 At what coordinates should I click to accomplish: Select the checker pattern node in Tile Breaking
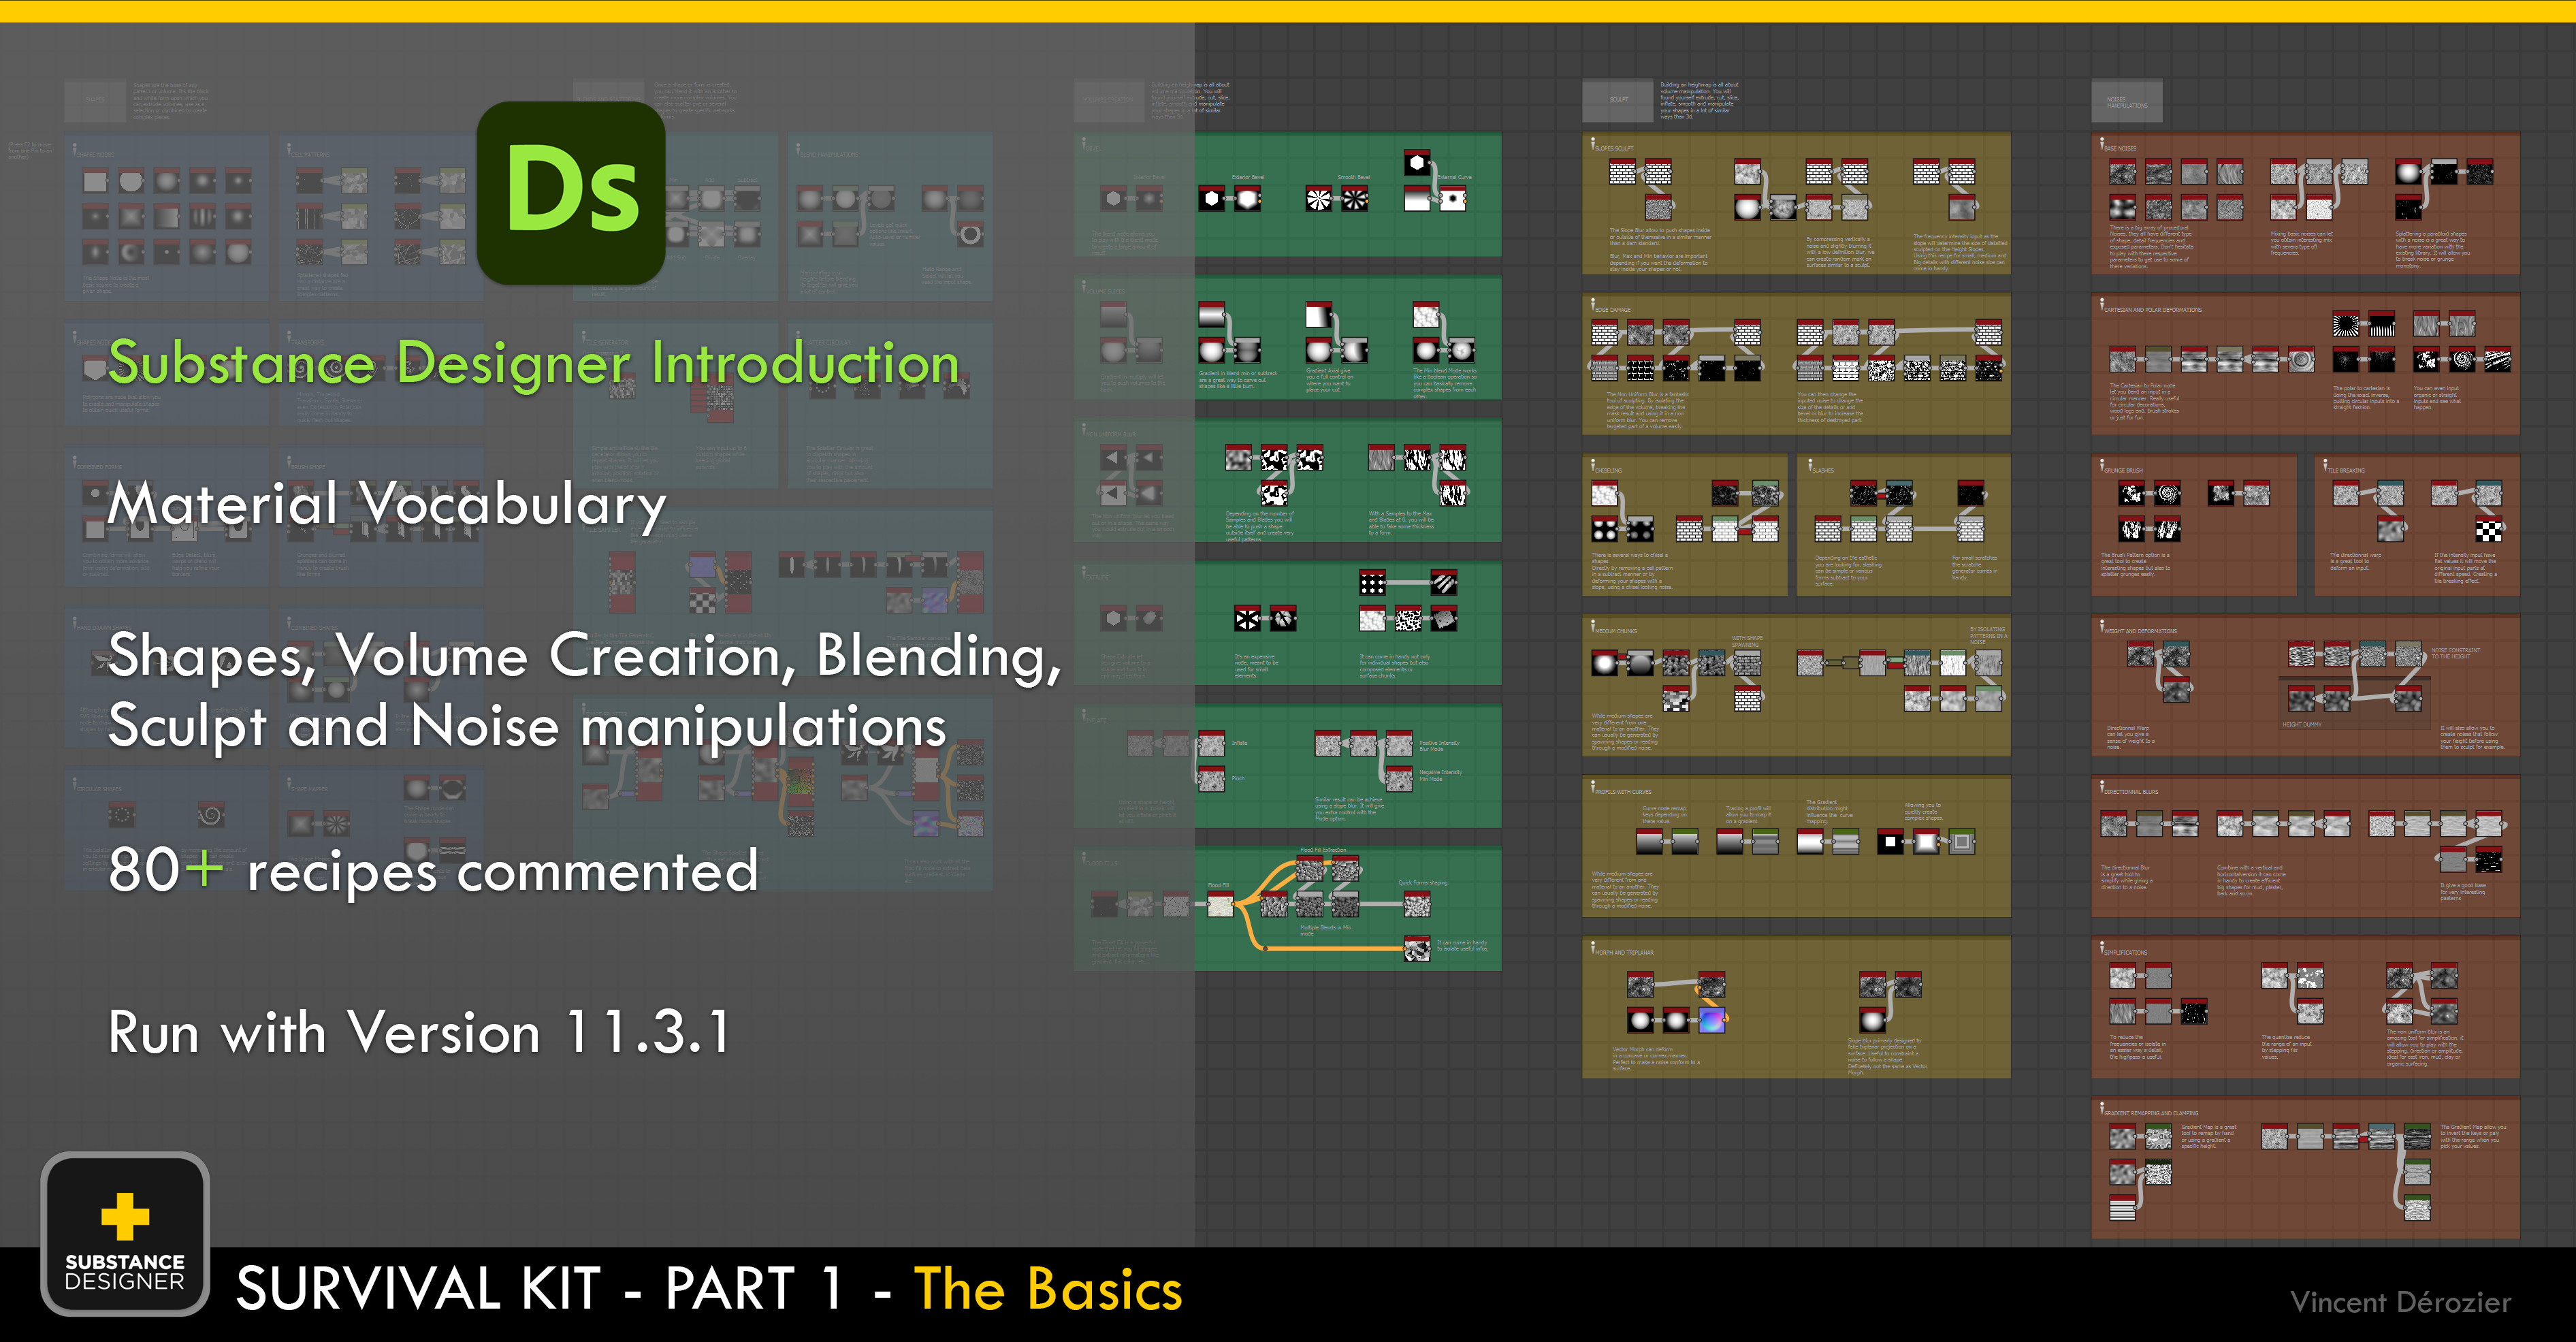click(x=2488, y=528)
